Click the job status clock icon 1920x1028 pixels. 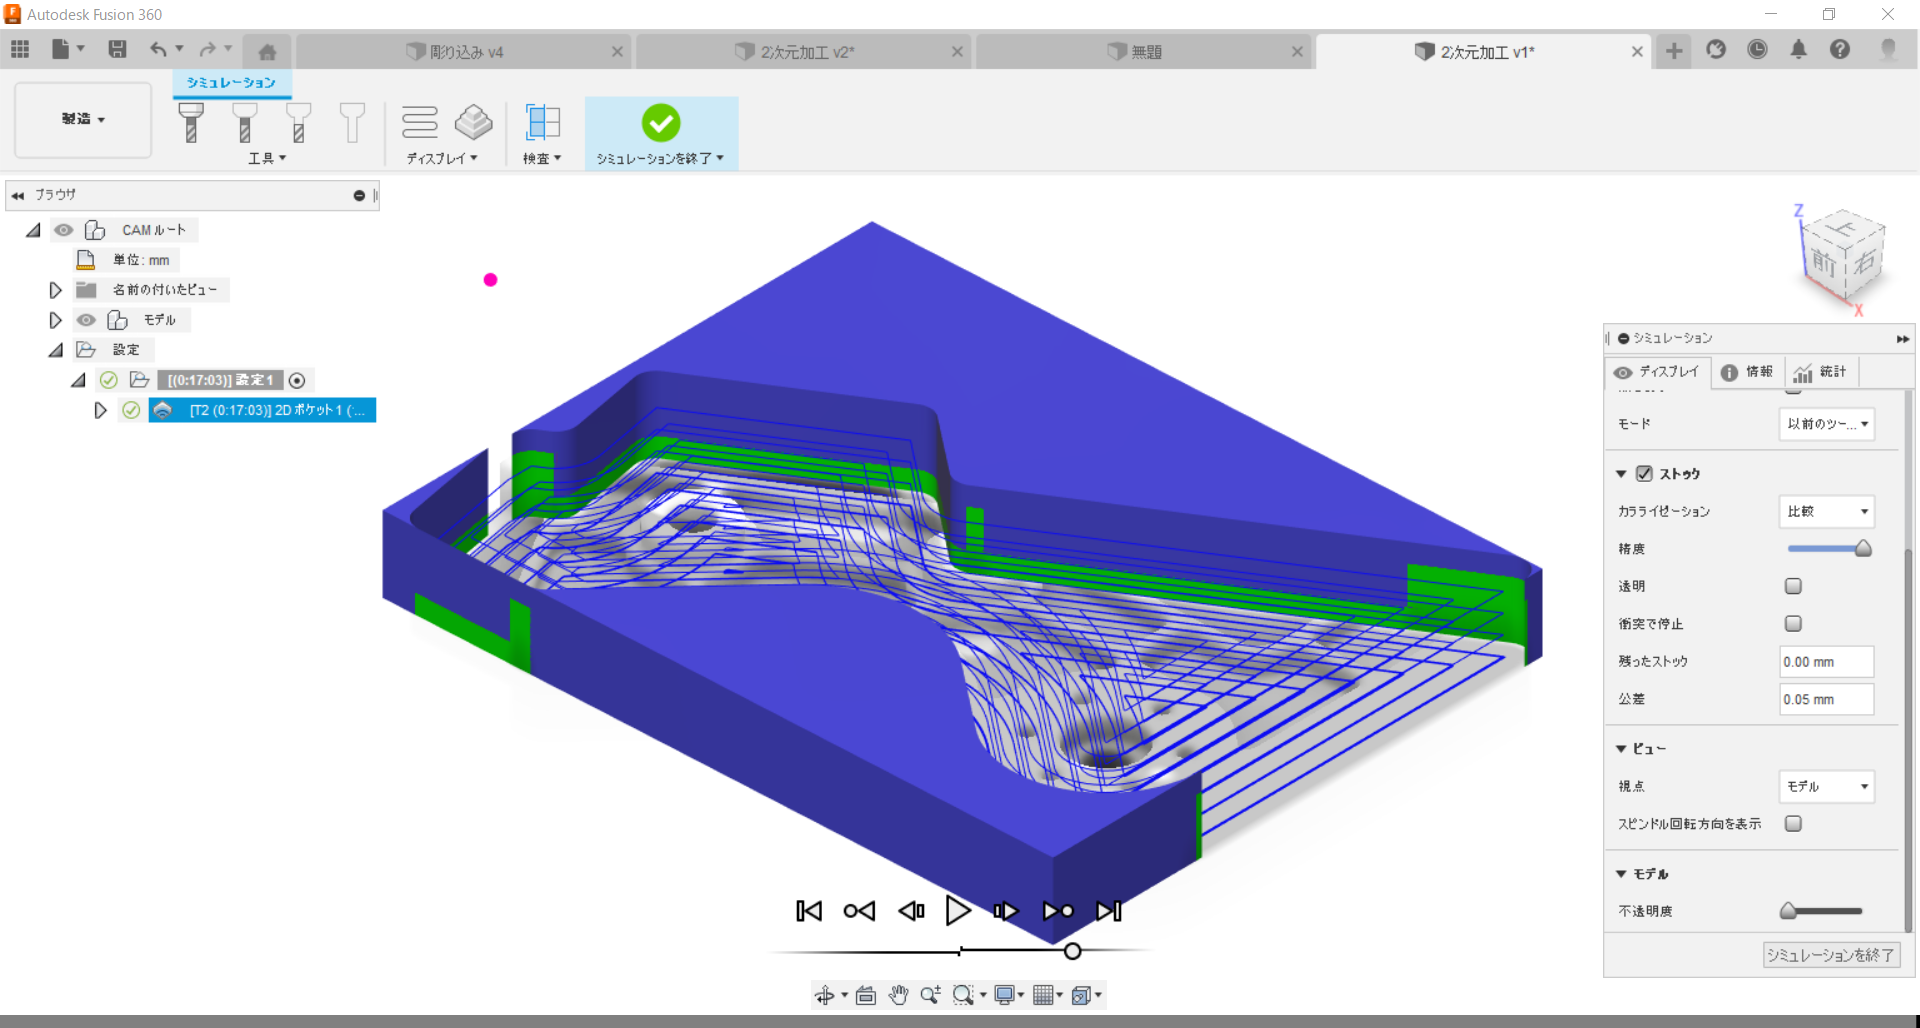pyautogui.click(x=1757, y=50)
